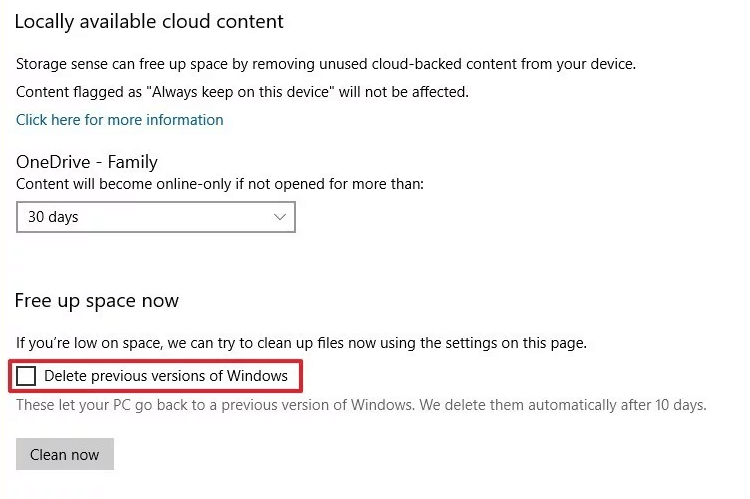The height and width of the screenshot is (499, 750).
Task: Open 'Click here for more information' link
Action: [x=120, y=120]
